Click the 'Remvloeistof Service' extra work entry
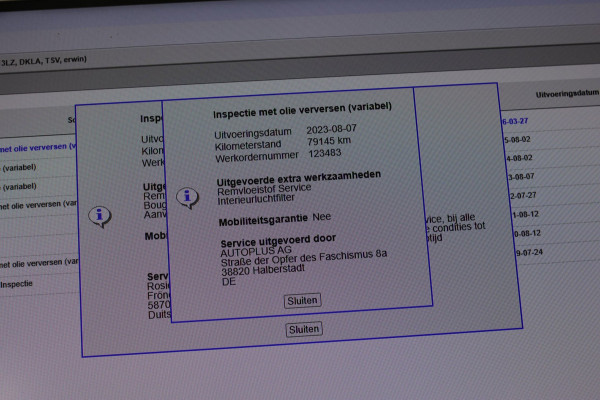 pos(264,187)
